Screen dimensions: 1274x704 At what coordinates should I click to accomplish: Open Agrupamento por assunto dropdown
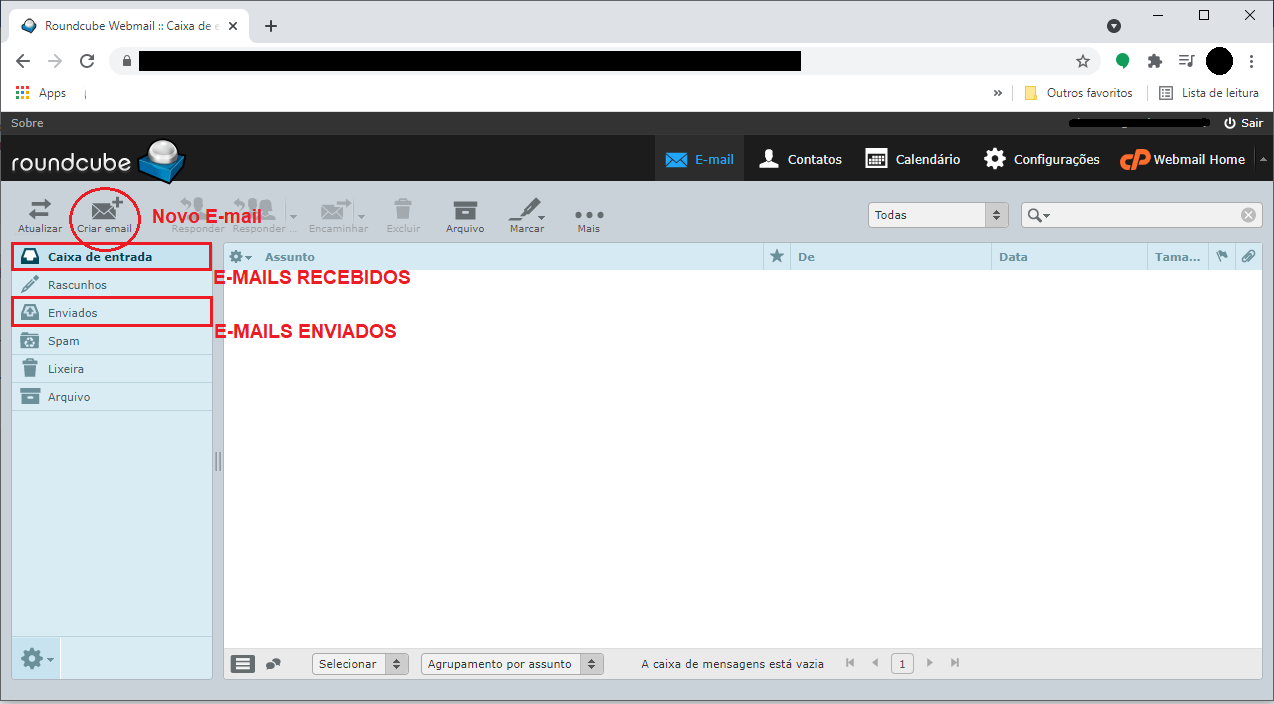512,664
